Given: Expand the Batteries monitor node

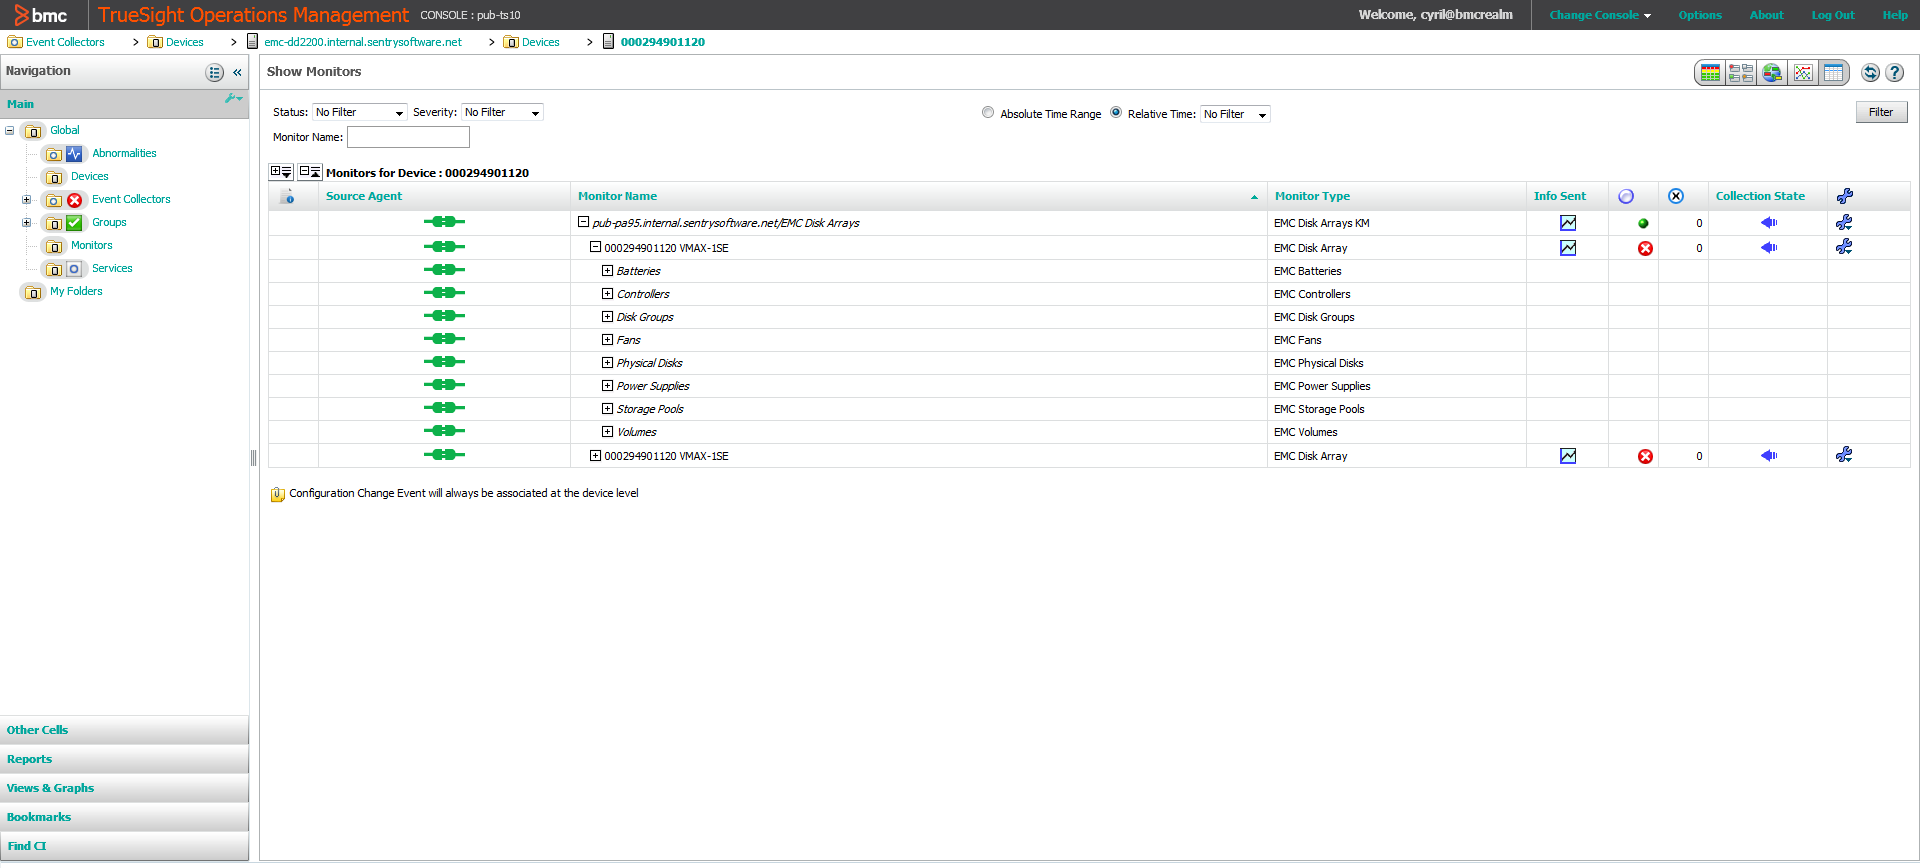Looking at the screenshot, I should tap(607, 270).
